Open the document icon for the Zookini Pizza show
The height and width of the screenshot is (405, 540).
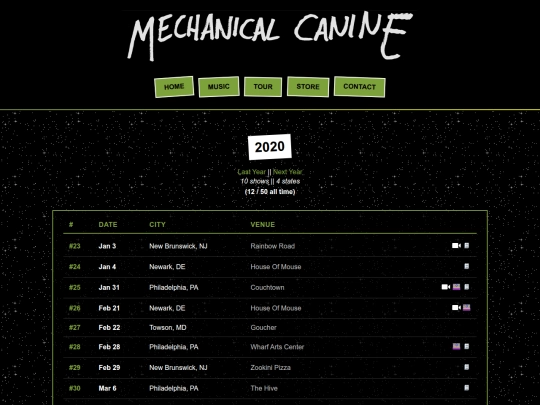(x=467, y=367)
